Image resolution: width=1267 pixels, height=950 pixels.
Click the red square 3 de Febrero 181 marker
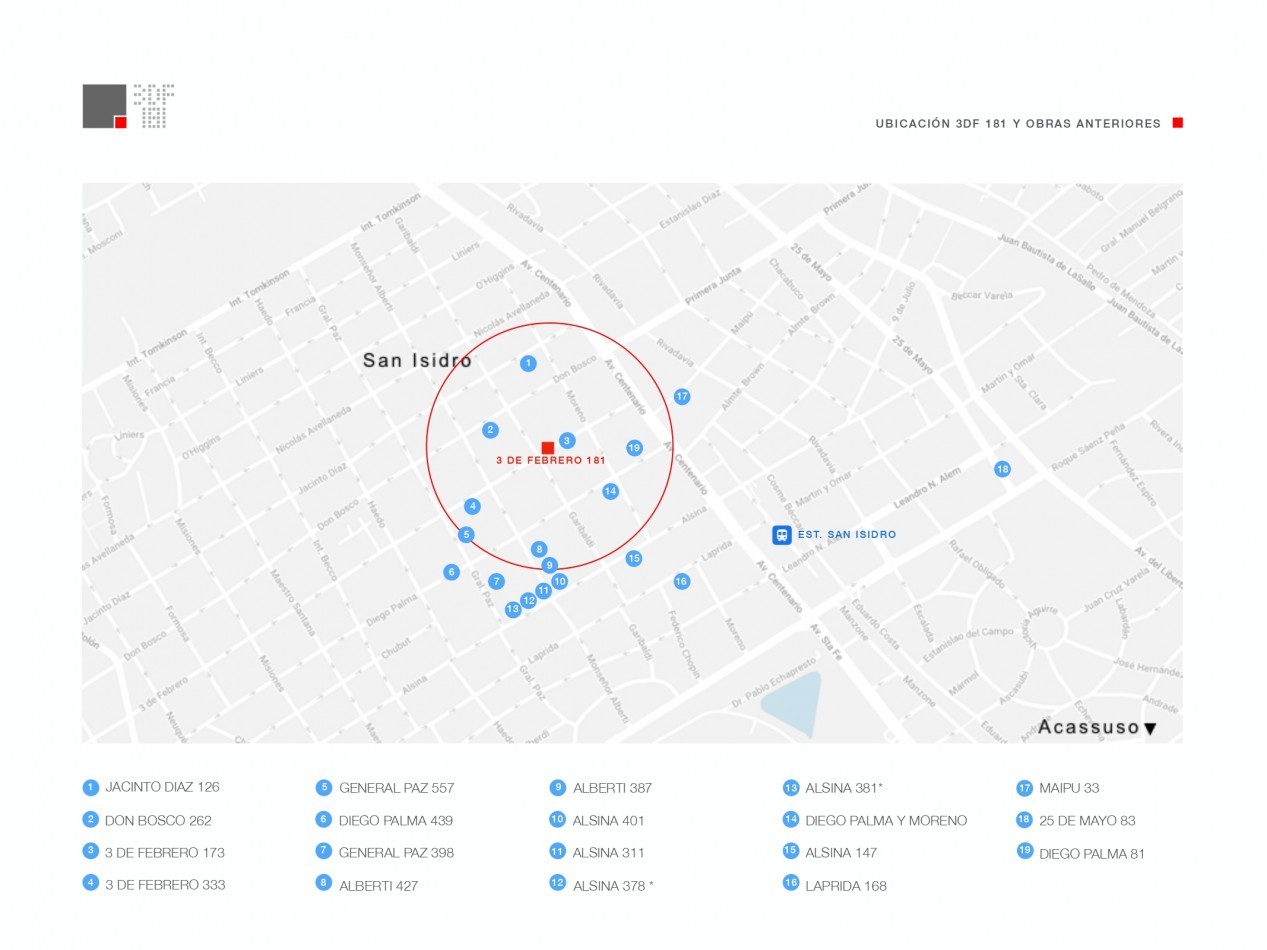[x=548, y=447]
